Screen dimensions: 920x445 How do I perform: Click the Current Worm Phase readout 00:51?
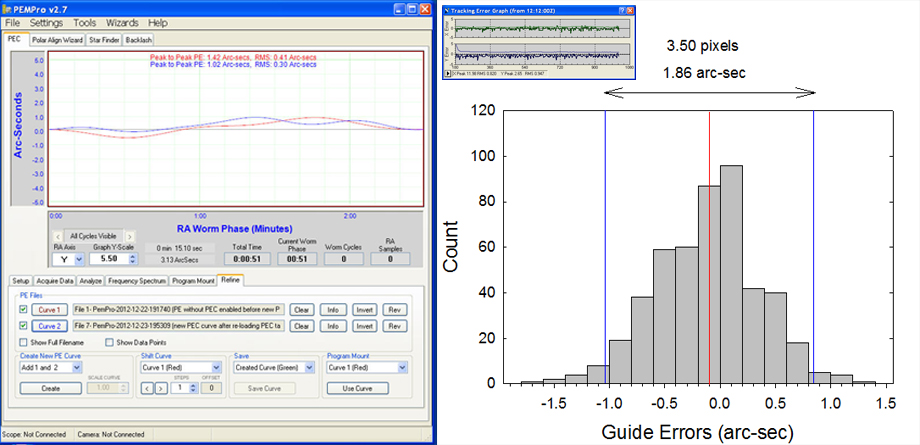tap(297, 258)
